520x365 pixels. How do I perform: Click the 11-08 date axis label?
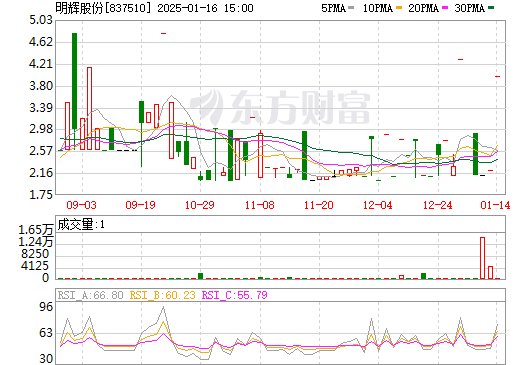pyautogui.click(x=260, y=205)
